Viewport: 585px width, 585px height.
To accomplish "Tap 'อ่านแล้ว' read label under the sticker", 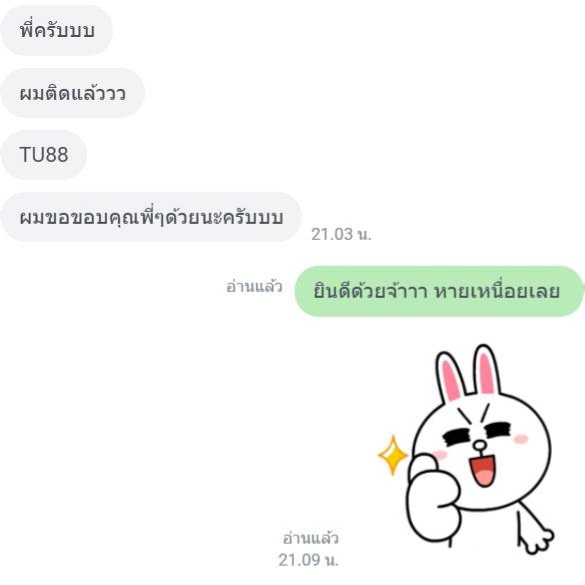I will click(x=310, y=538).
